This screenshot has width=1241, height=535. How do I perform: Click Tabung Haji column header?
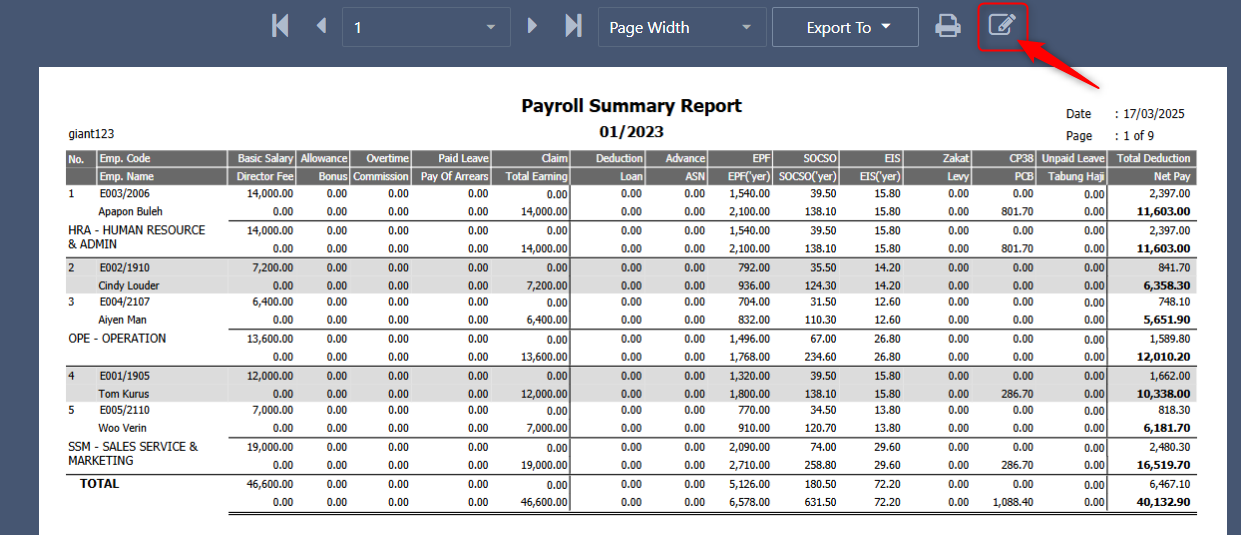(1076, 176)
